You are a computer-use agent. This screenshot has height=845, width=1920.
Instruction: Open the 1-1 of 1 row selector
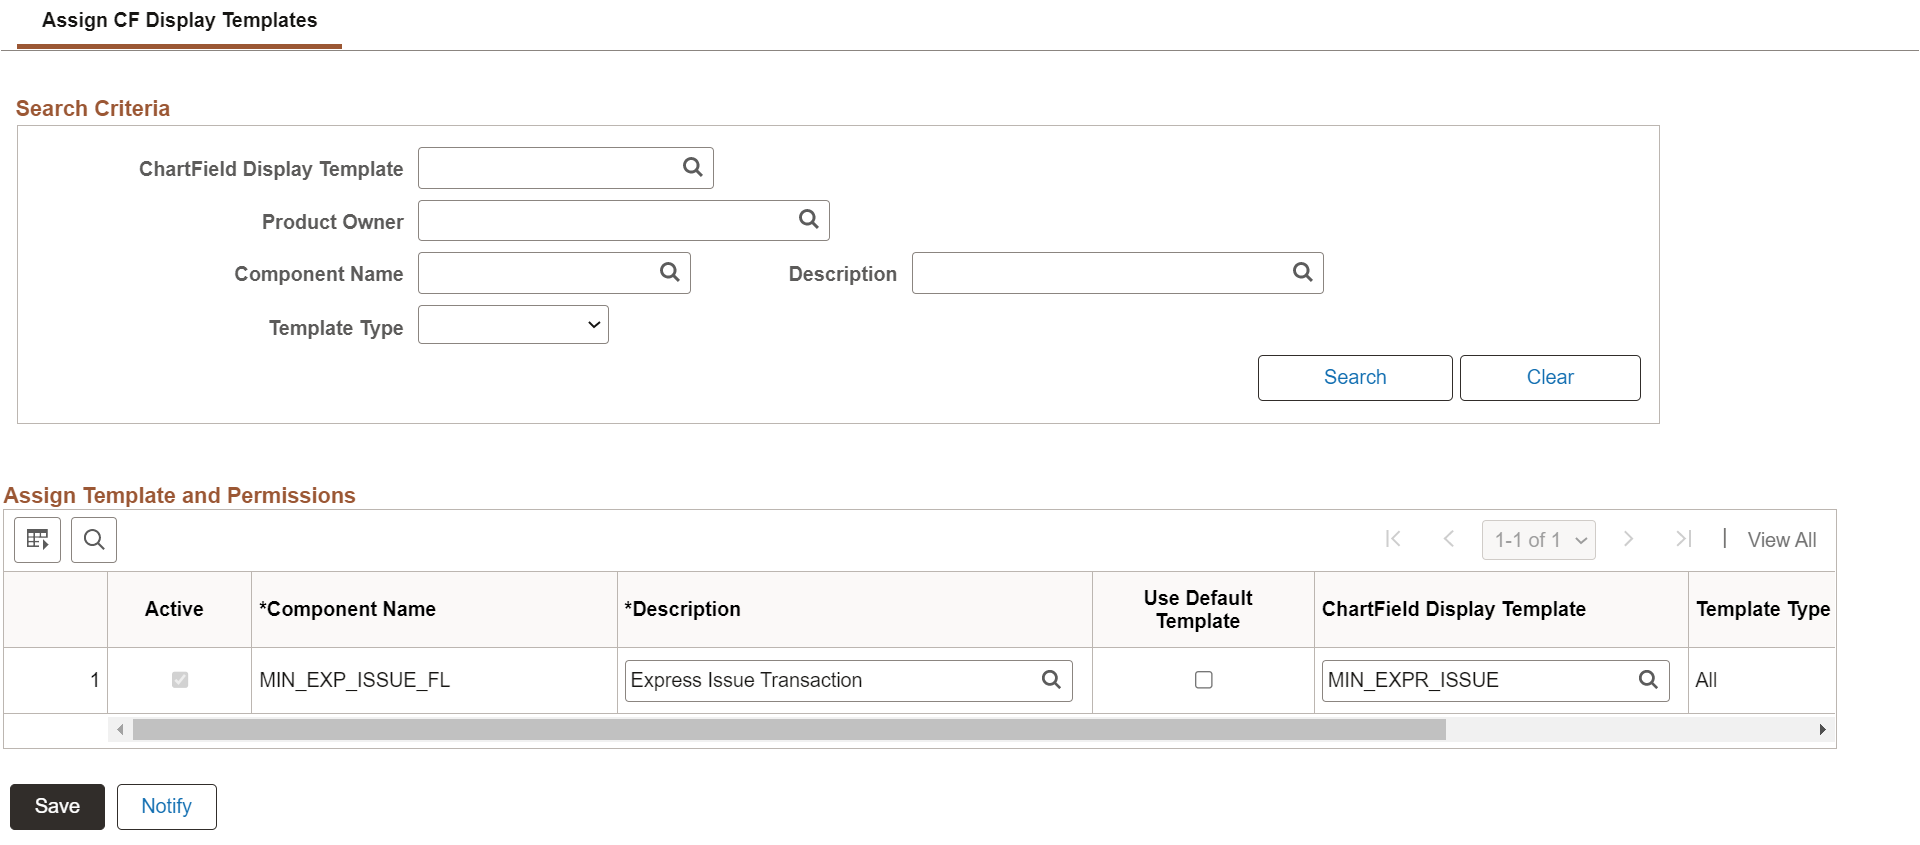[x=1539, y=540]
